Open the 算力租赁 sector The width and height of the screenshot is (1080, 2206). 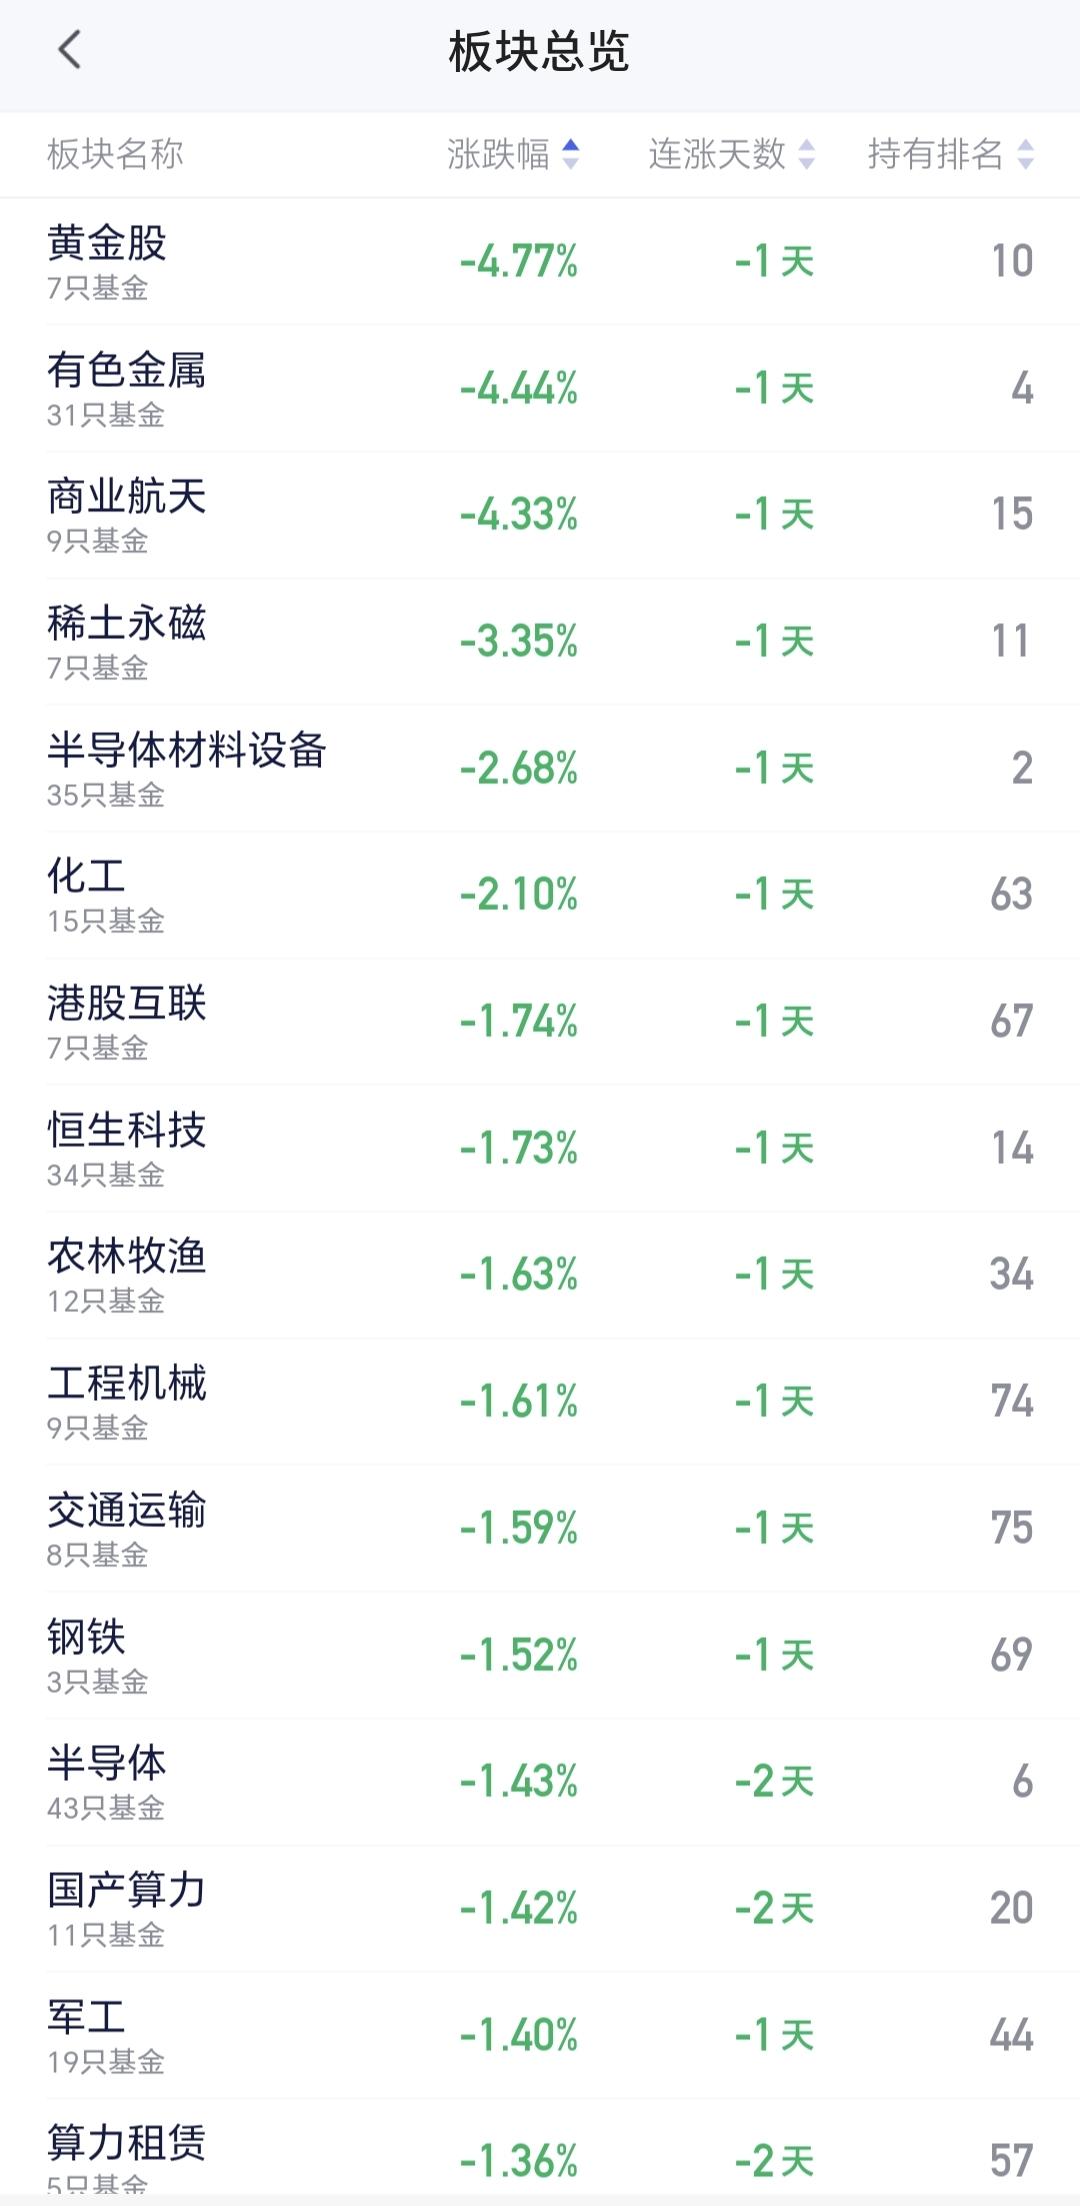click(x=540, y=2150)
